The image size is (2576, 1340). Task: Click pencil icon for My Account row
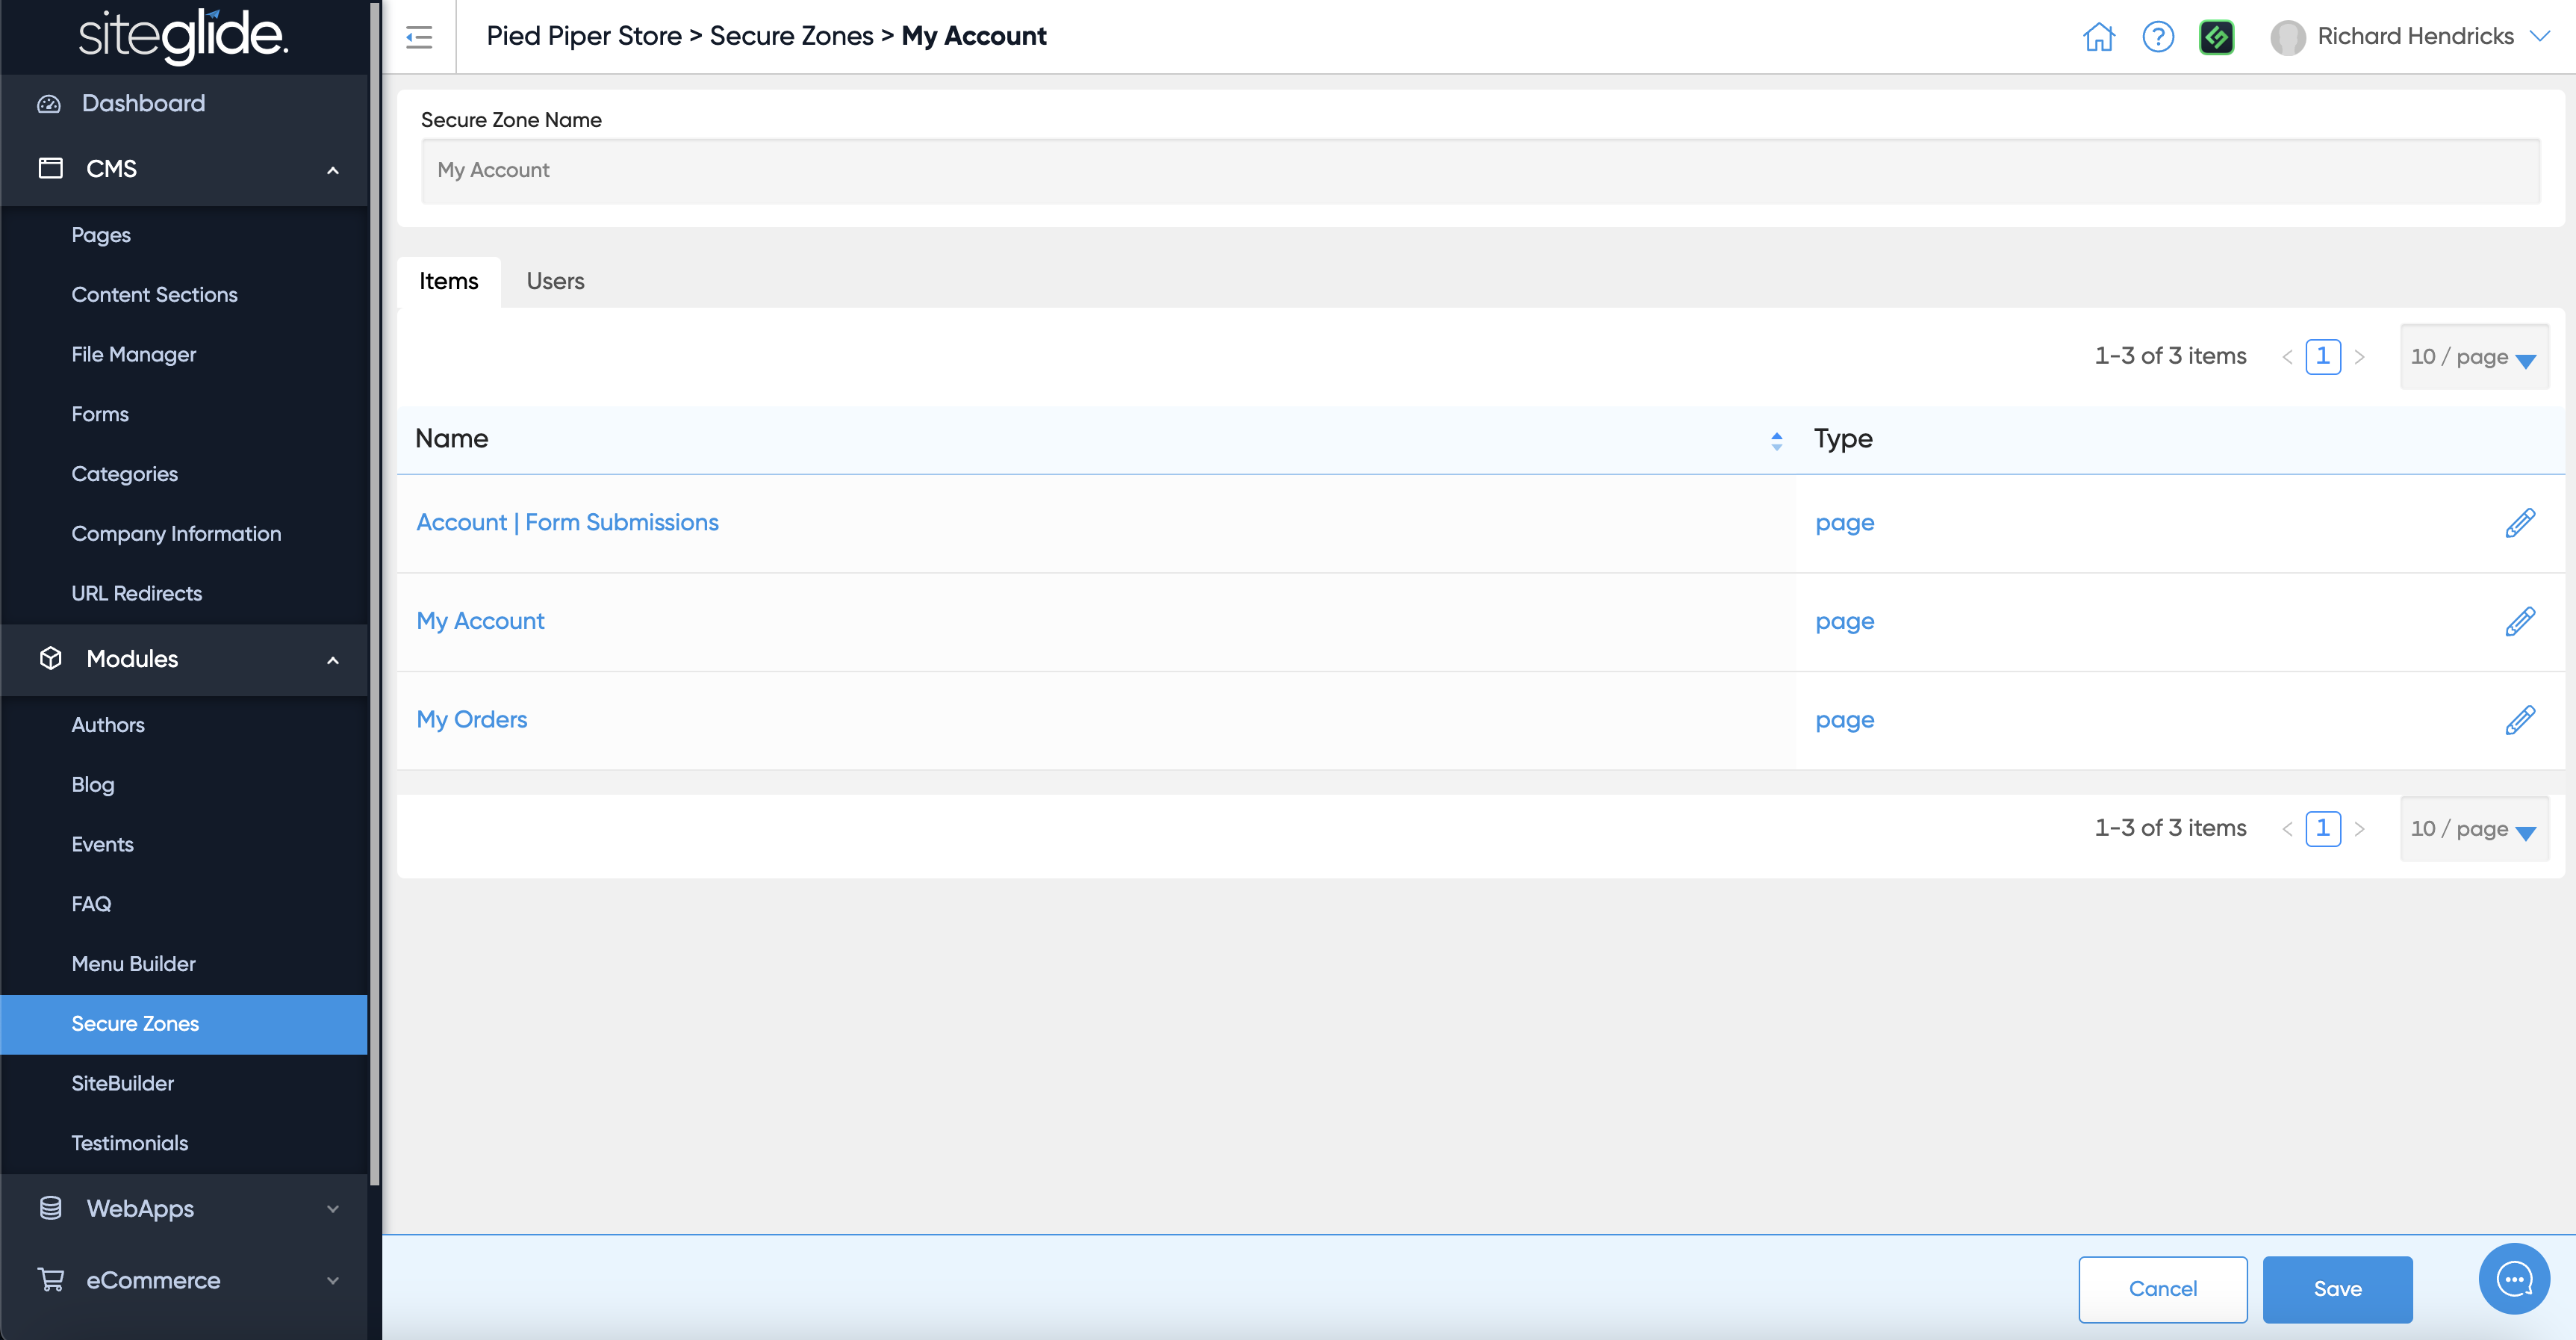[x=2519, y=621]
